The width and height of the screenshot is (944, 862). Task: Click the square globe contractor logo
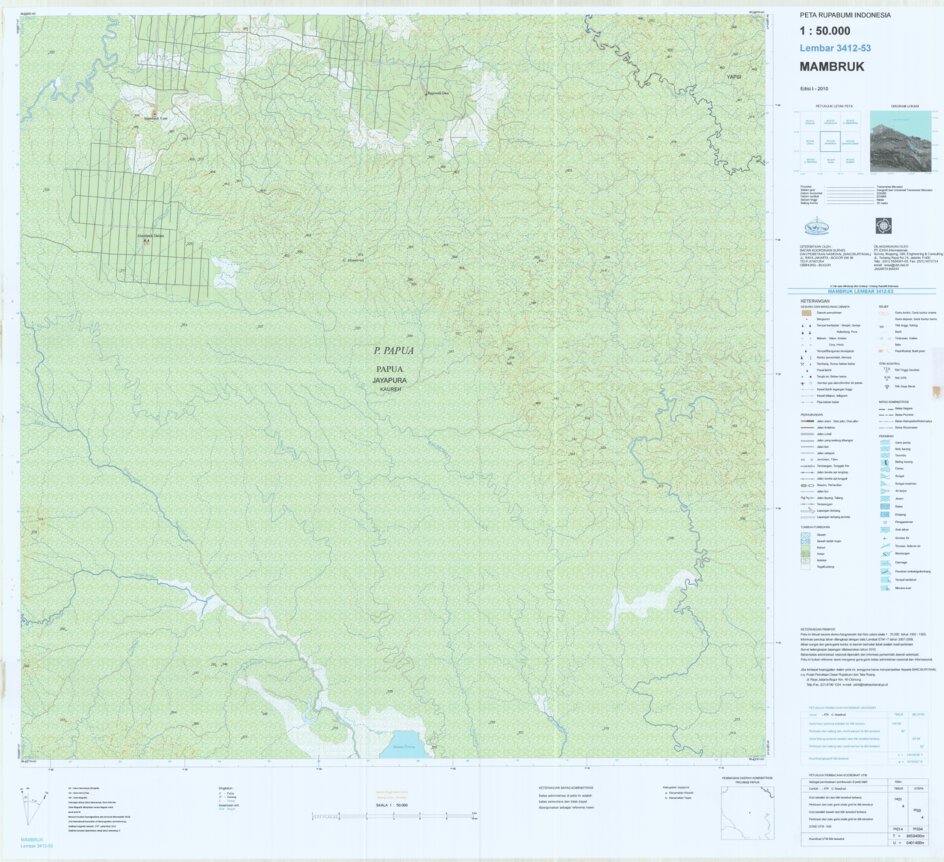pyautogui.click(x=885, y=226)
